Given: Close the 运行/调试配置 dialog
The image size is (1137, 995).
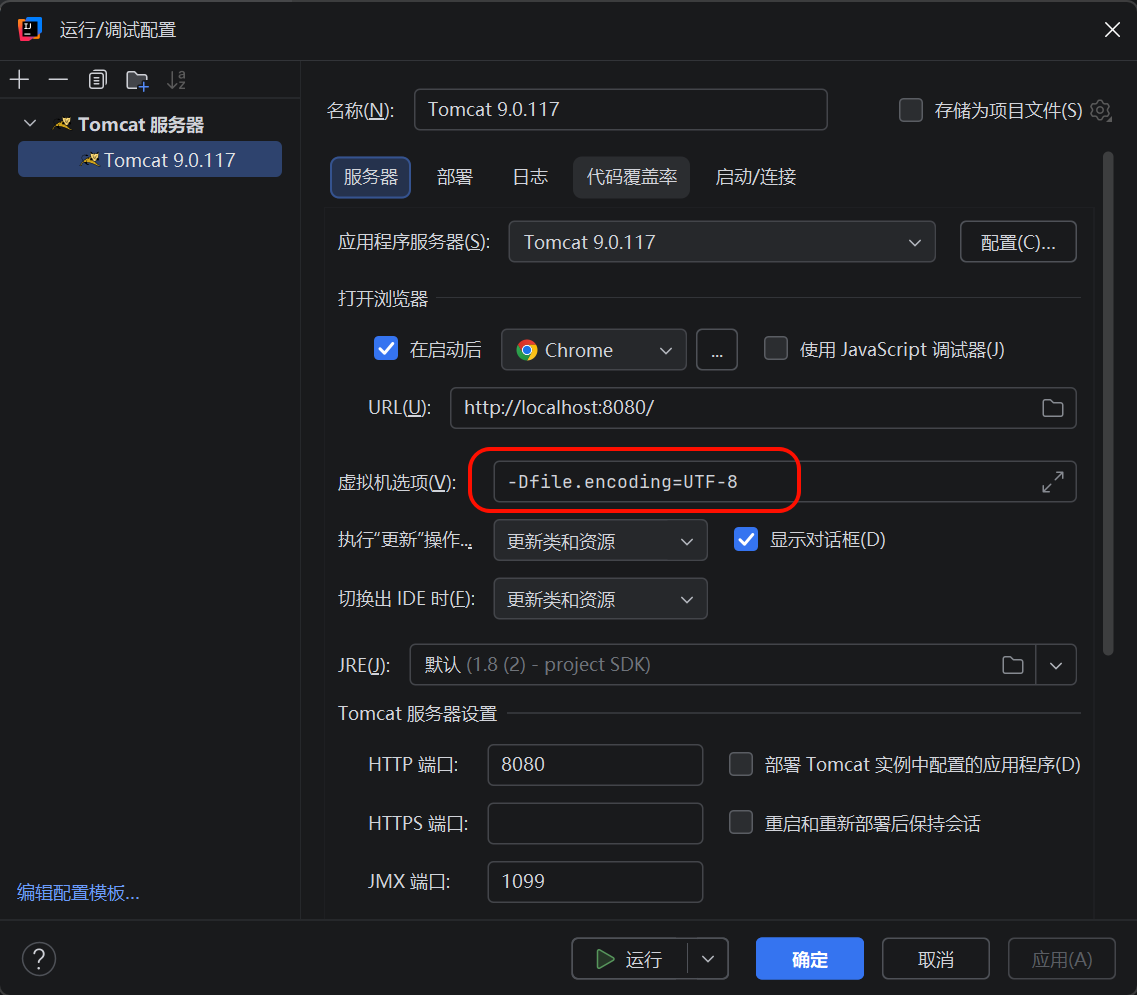Looking at the screenshot, I should pyautogui.click(x=1112, y=30).
